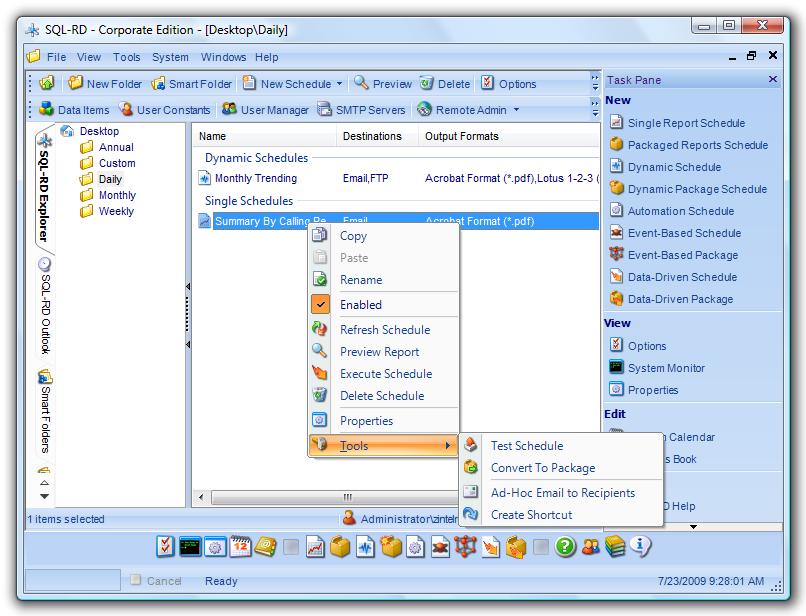Click the Smart Folder toolbar button

[x=192, y=83]
